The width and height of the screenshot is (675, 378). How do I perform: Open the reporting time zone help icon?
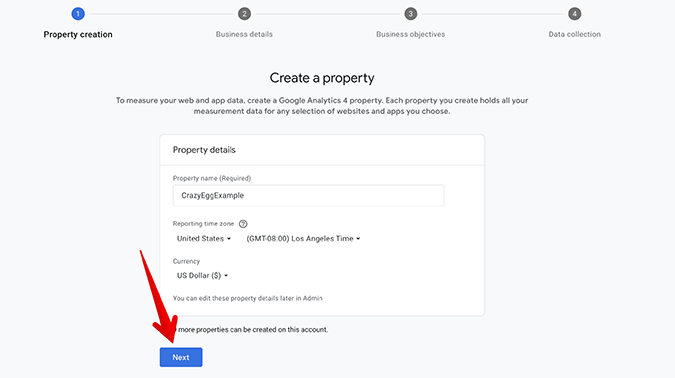[x=243, y=224]
